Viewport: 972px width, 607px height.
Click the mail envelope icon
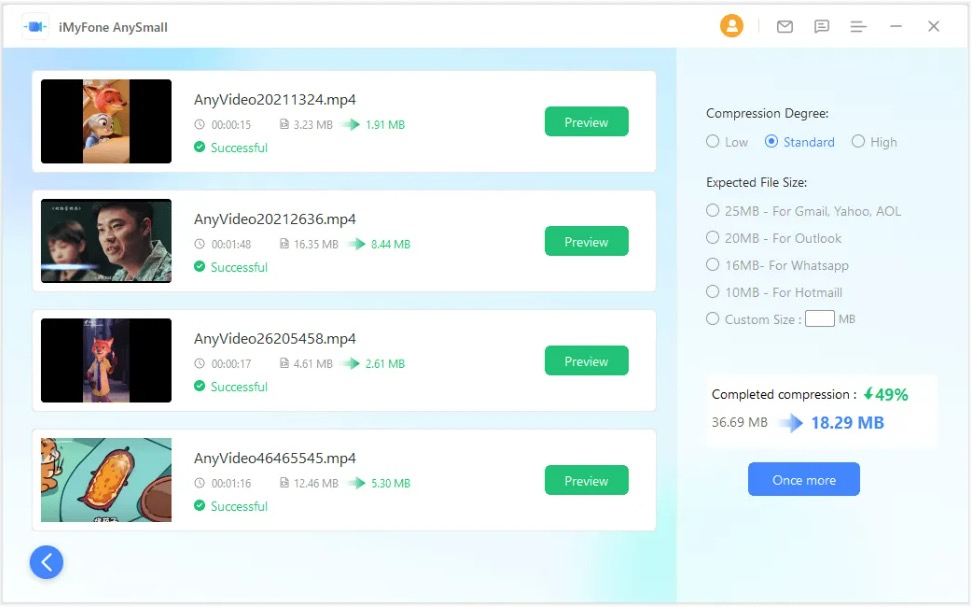(x=785, y=27)
